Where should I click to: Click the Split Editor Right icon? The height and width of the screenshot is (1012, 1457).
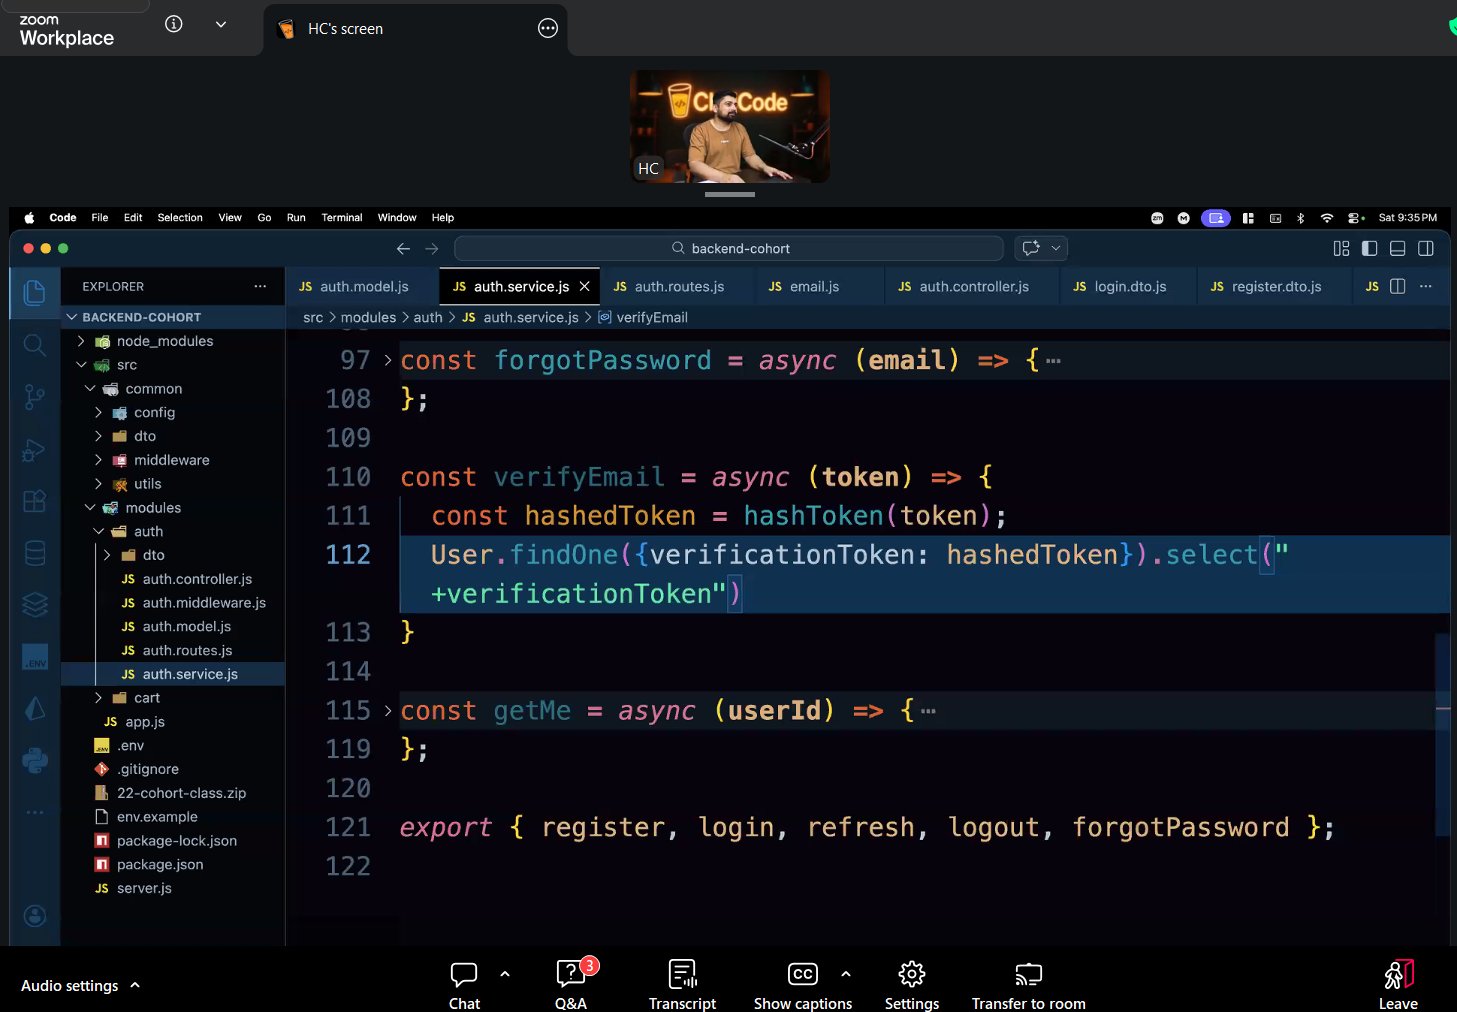(1397, 287)
